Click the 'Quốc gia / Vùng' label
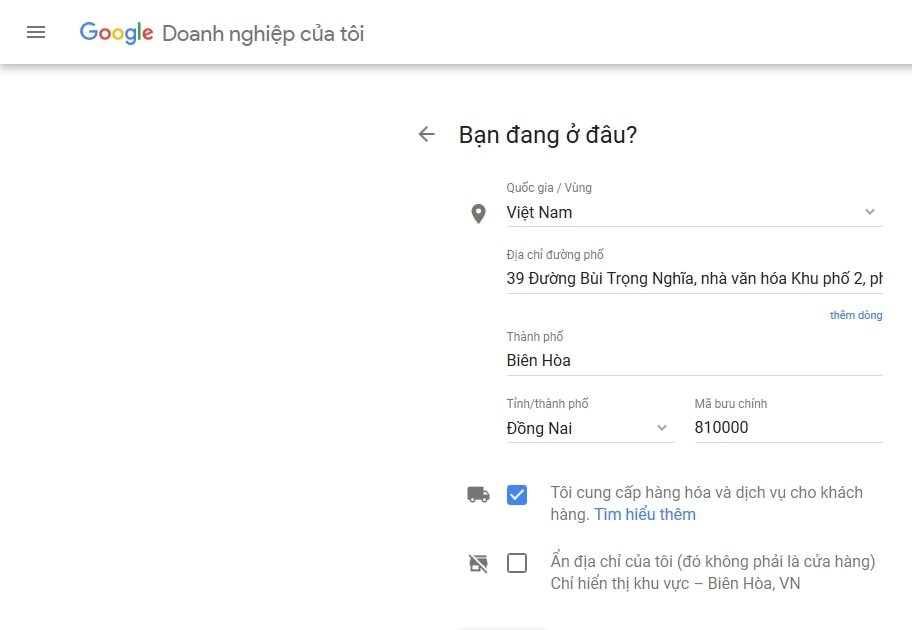The width and height of the screenshot is (912, 630). point(549,188)
